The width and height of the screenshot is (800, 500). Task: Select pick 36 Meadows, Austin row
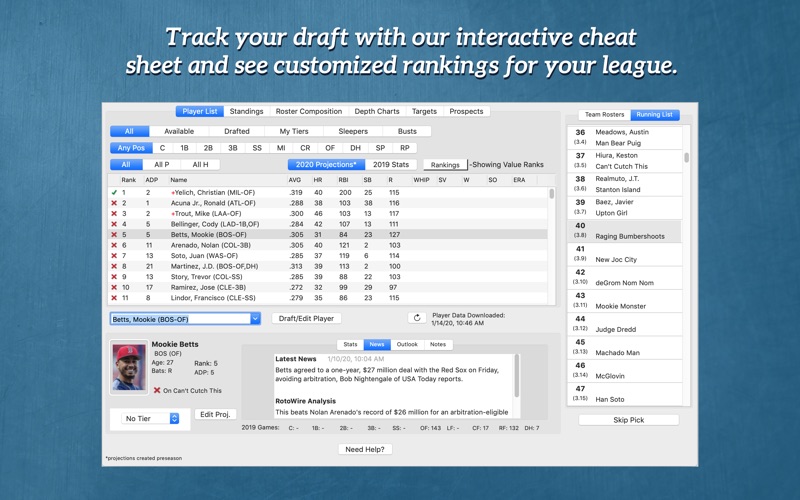624,138
